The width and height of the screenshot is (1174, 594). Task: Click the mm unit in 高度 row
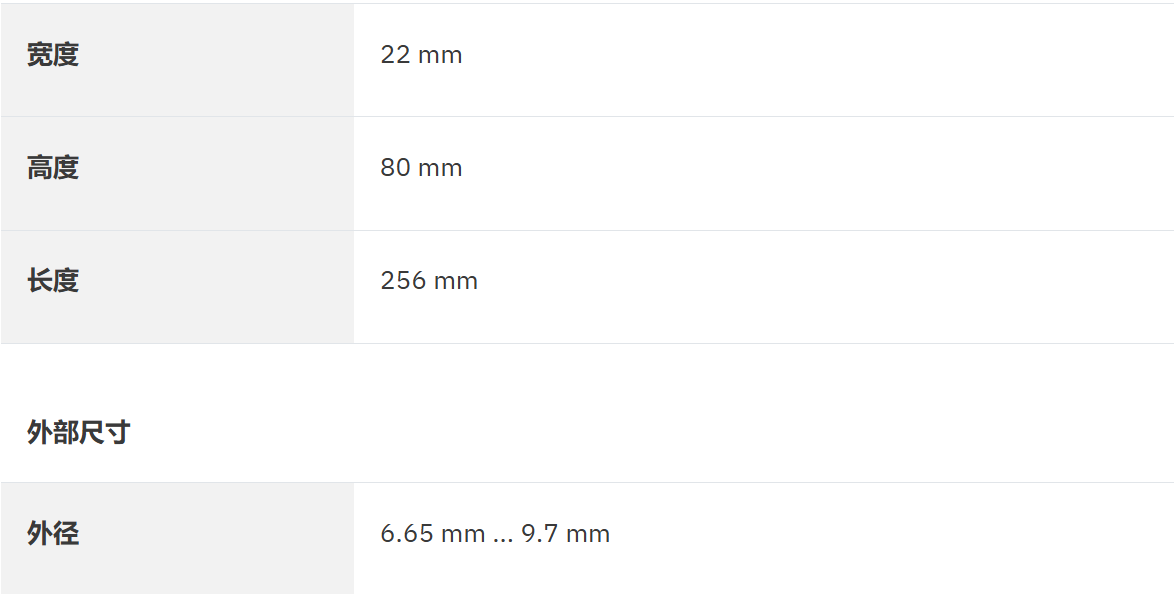pos(440,168)
